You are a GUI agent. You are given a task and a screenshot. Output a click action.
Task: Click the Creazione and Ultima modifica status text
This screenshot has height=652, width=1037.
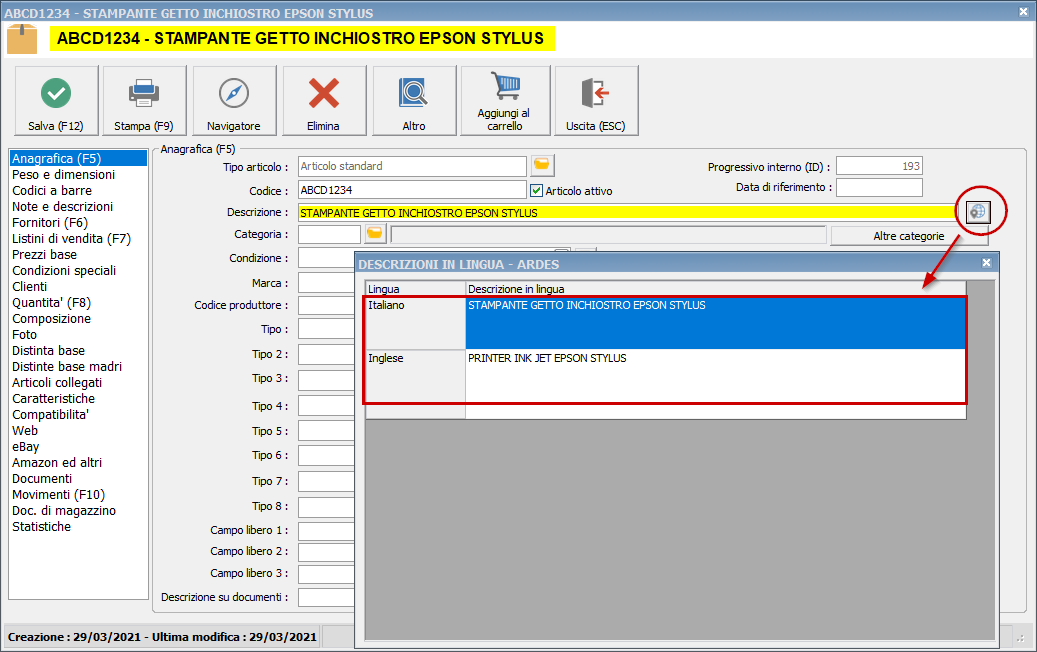pyautogui.click(x=162, y=637)
